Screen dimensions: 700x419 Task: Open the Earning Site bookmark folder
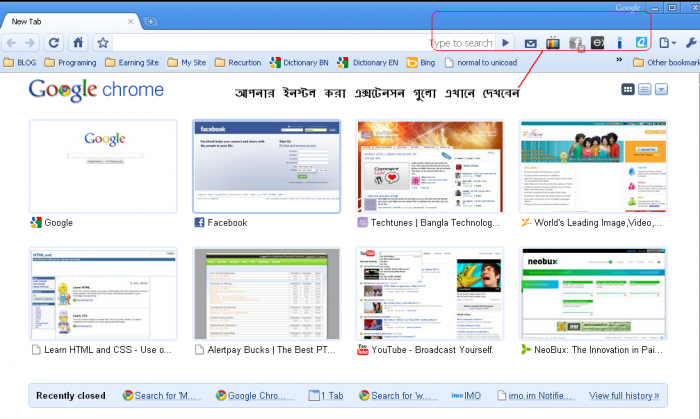(x=132, y=62)
